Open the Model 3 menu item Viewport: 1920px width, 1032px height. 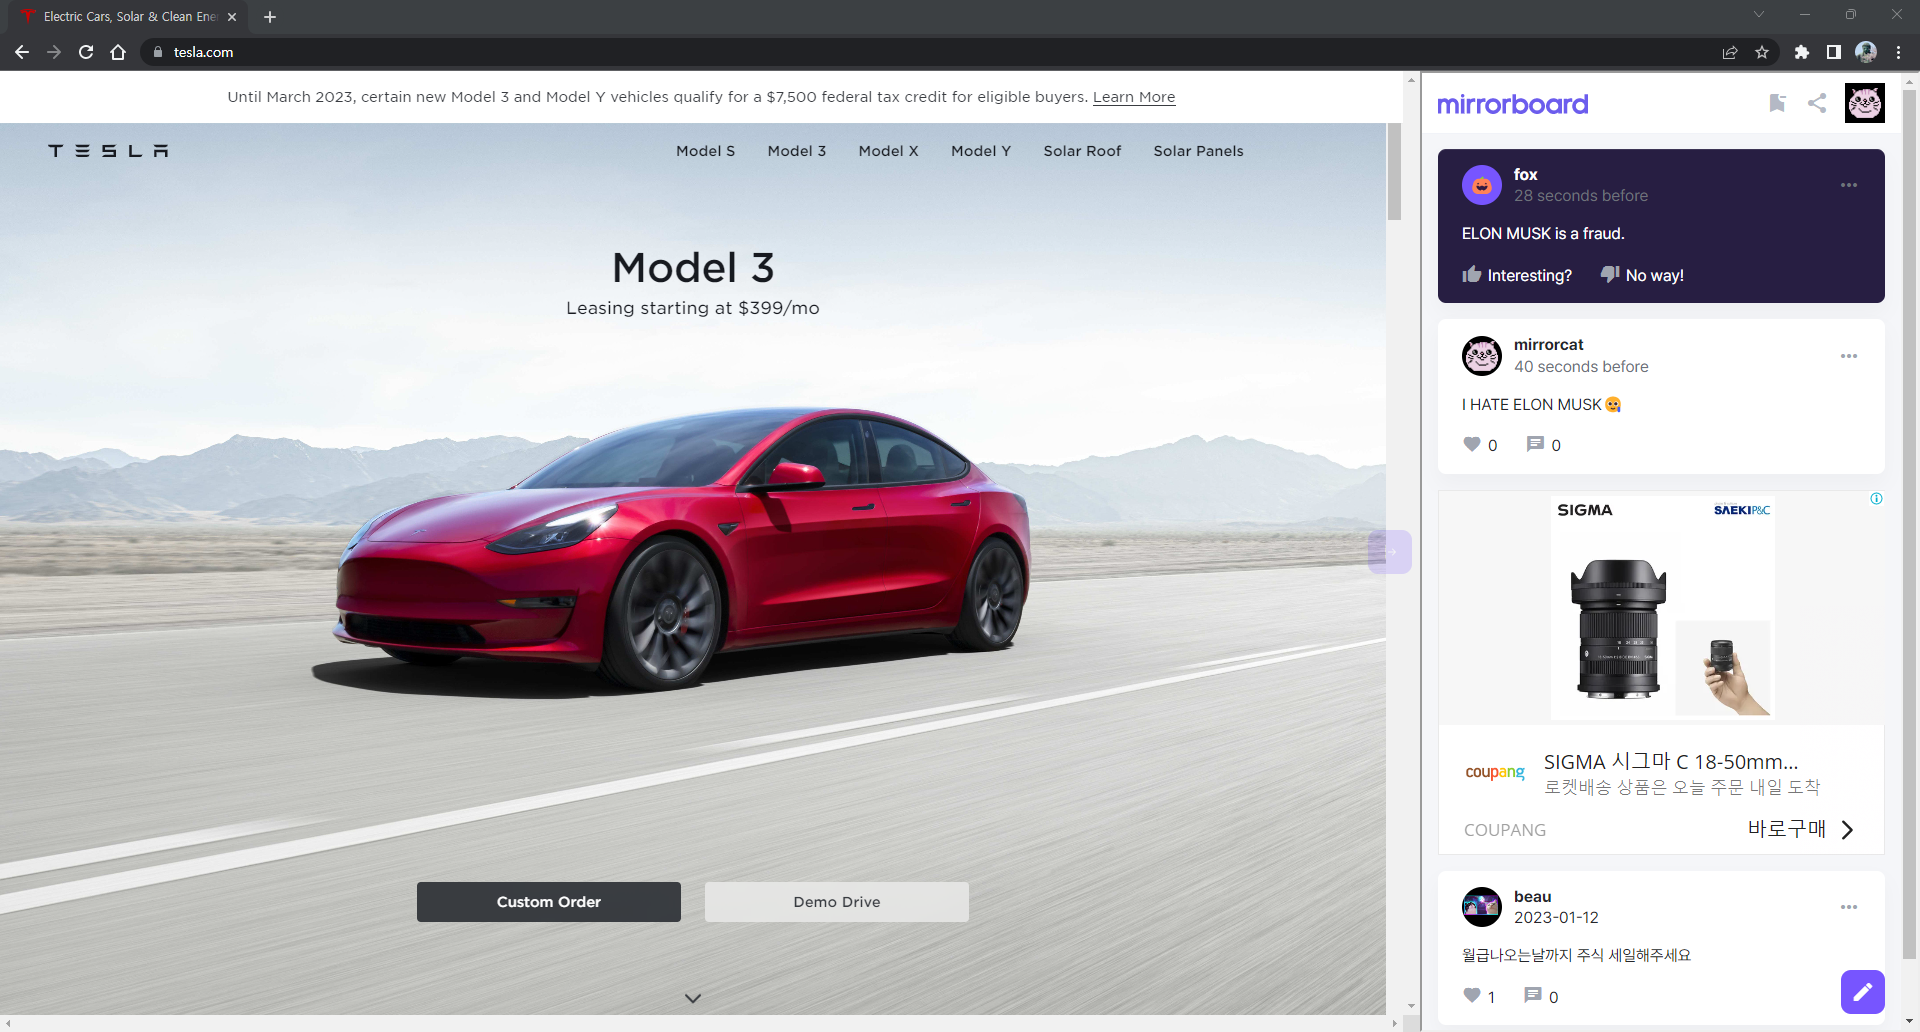click(797, 151)
